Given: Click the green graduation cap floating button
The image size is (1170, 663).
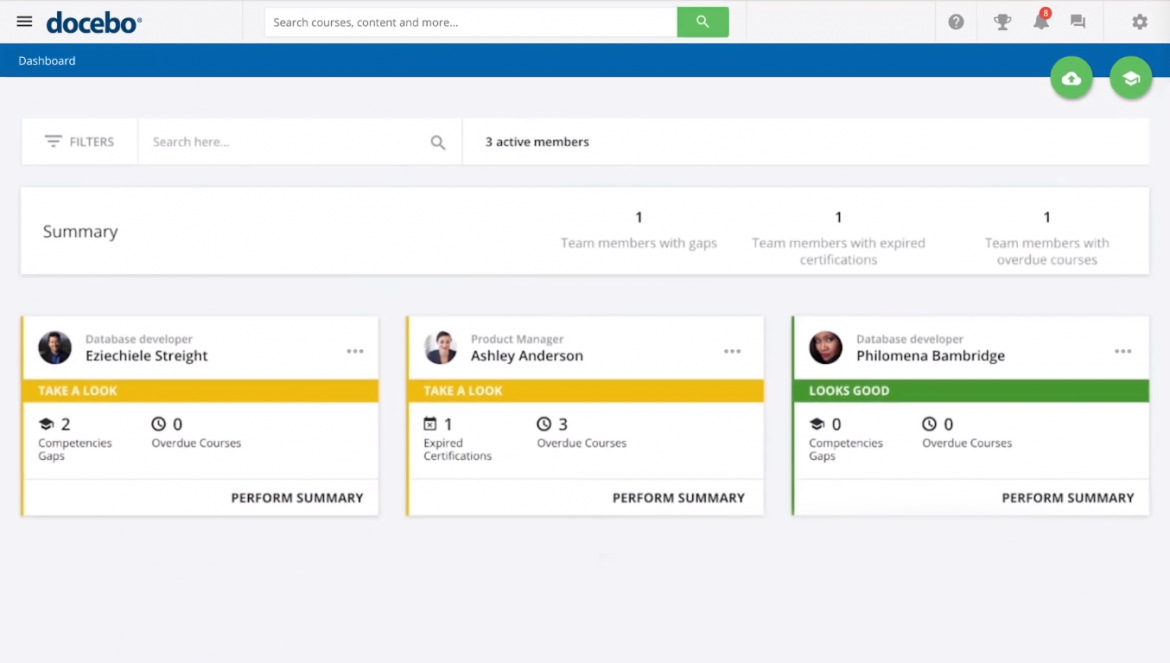Looking at the screenshot, I should point(1131,77).
